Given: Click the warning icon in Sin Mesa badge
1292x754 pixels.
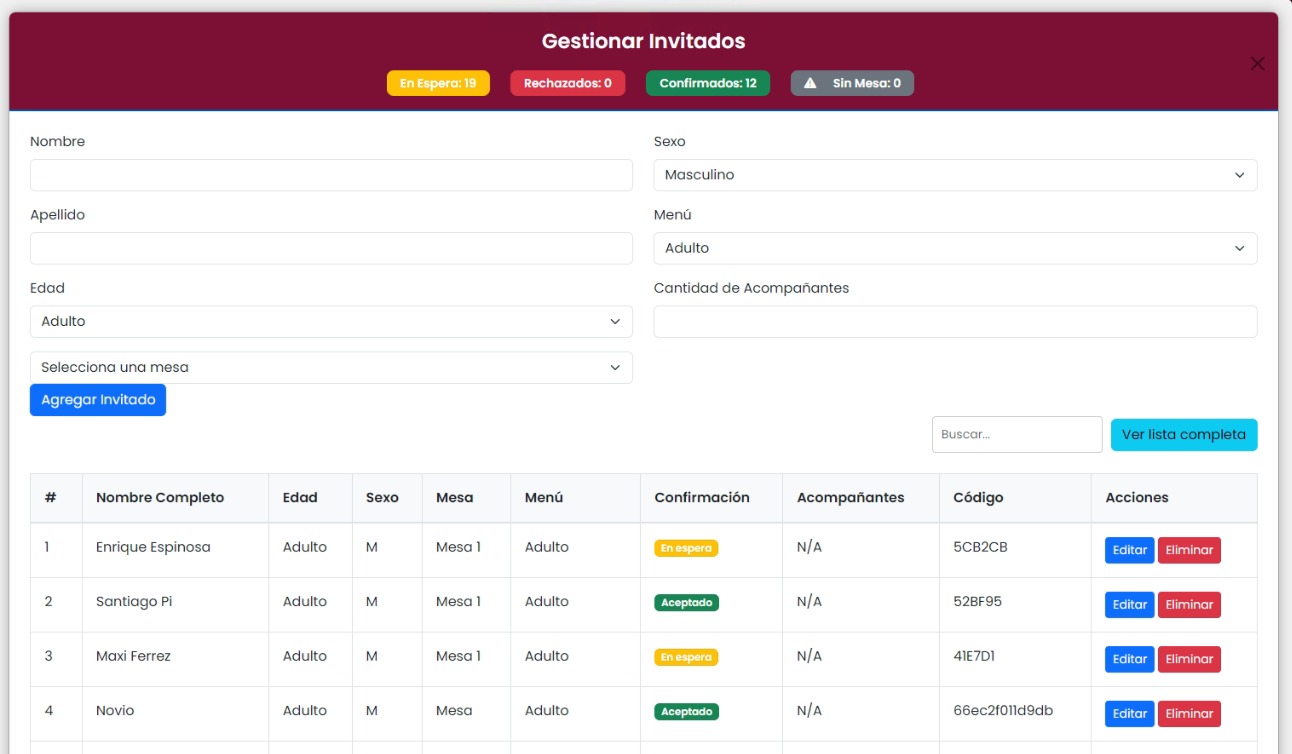Looking at the screenshot, I should tap(811, 83).
